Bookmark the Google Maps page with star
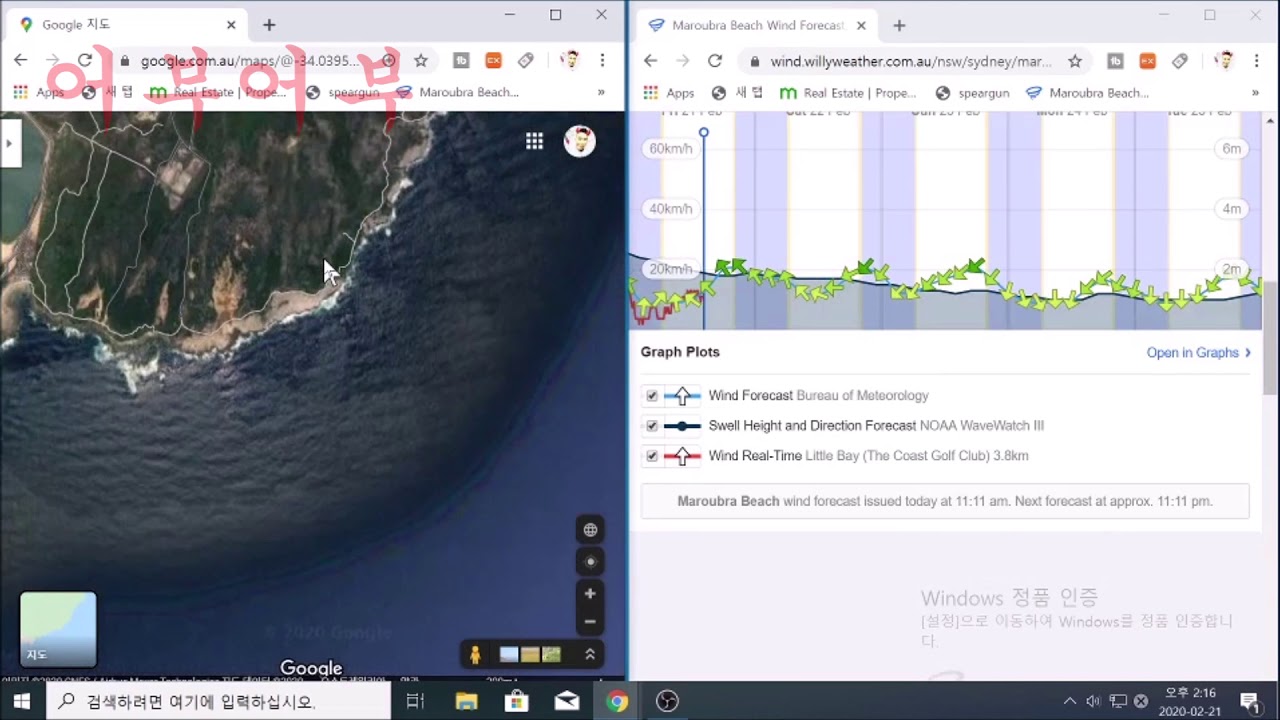 coord(421,61)
